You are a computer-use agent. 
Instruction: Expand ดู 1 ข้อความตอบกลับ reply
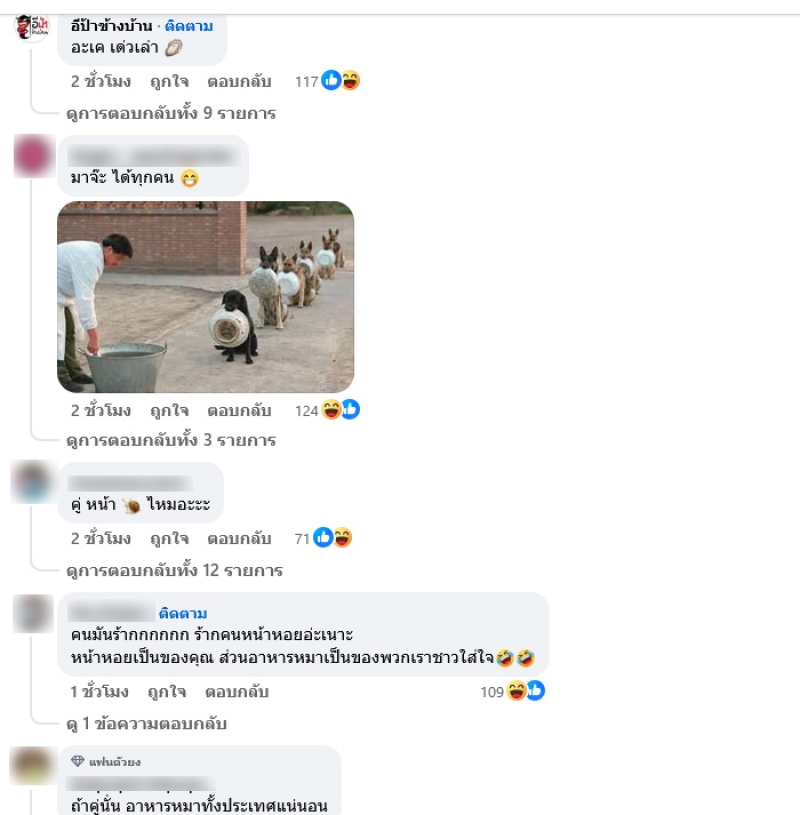click(x=147, y=724)
